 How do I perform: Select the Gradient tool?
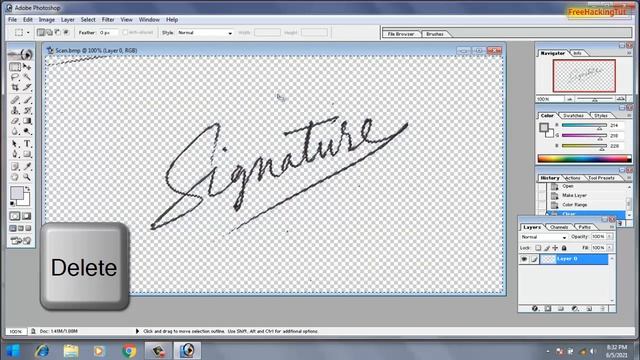[x=27, y=121]
